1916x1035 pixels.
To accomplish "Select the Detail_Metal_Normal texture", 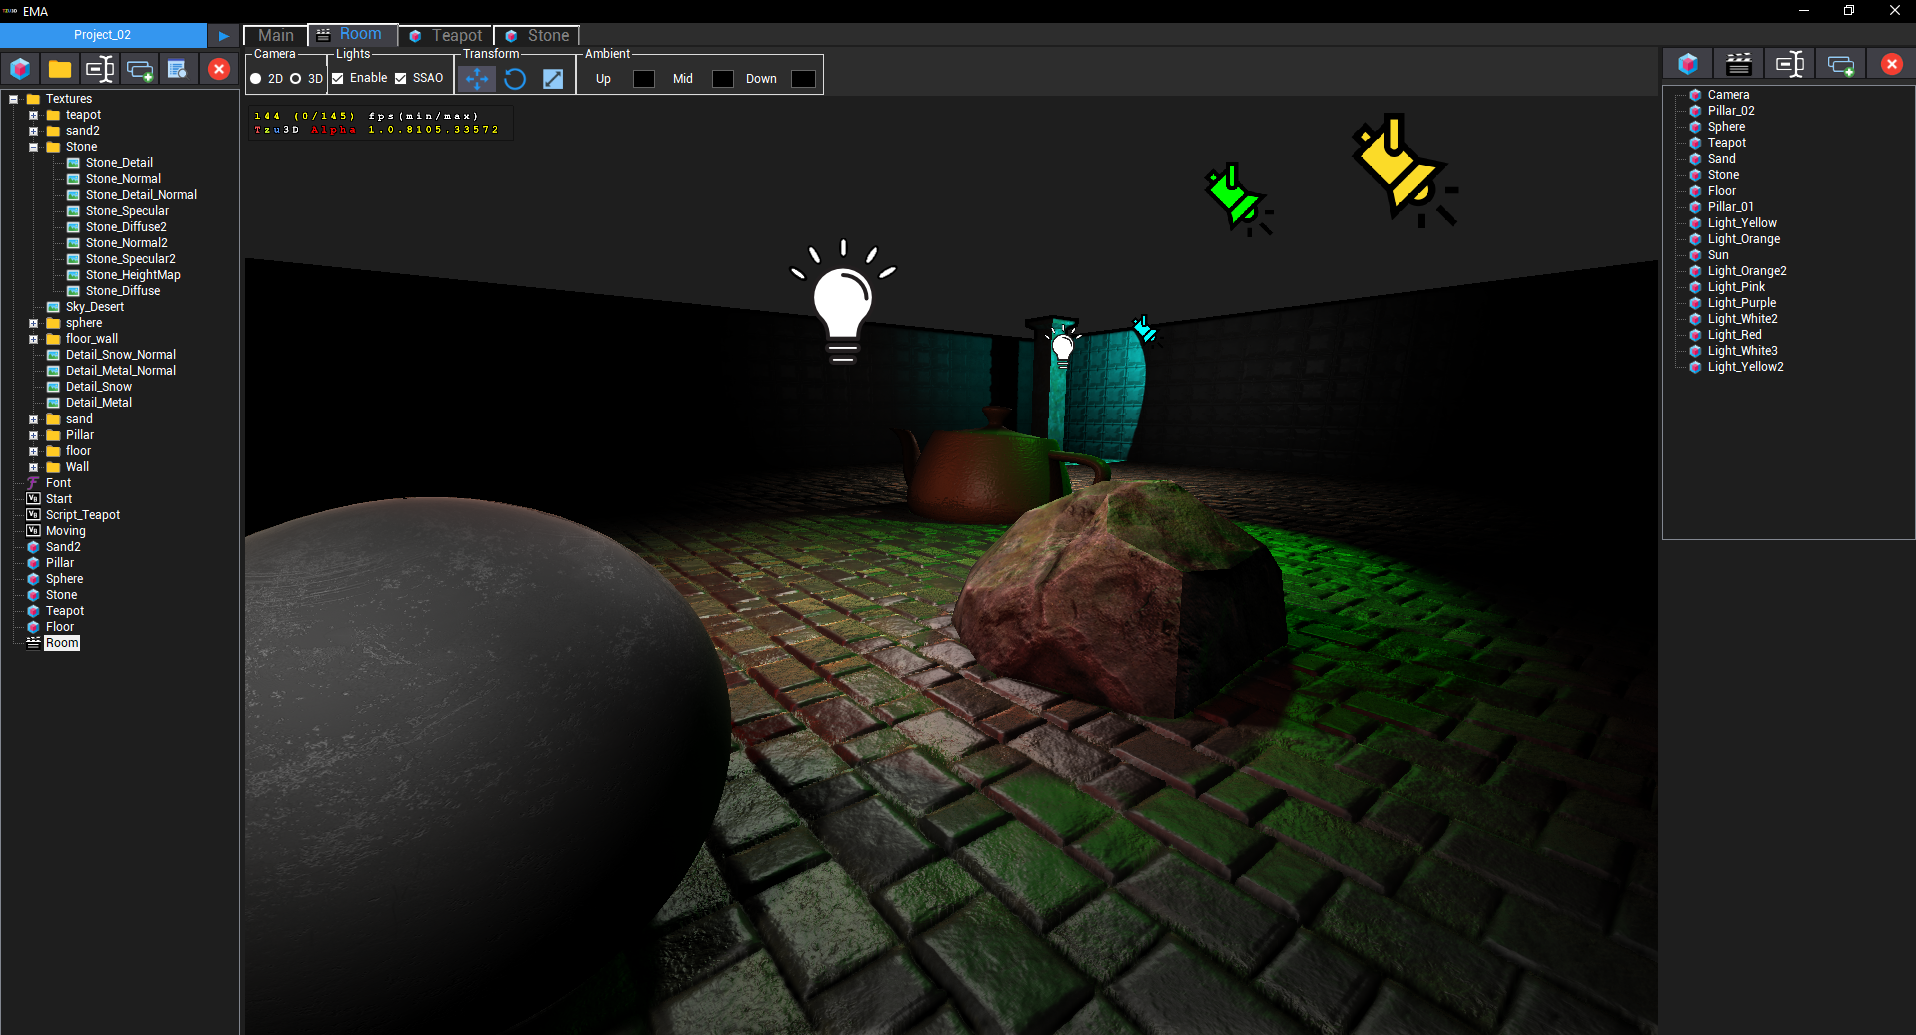I will coord(121,371).
